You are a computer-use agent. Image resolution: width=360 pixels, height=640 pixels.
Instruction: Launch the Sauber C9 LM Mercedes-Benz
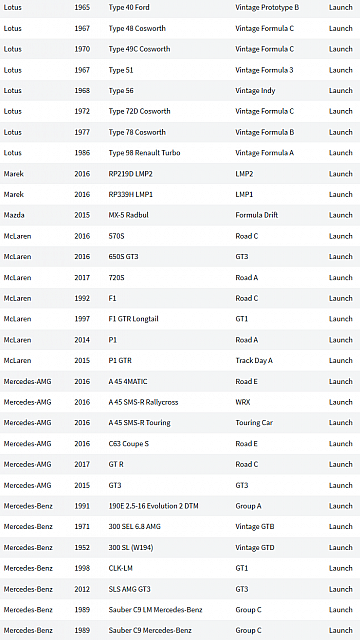340,609
